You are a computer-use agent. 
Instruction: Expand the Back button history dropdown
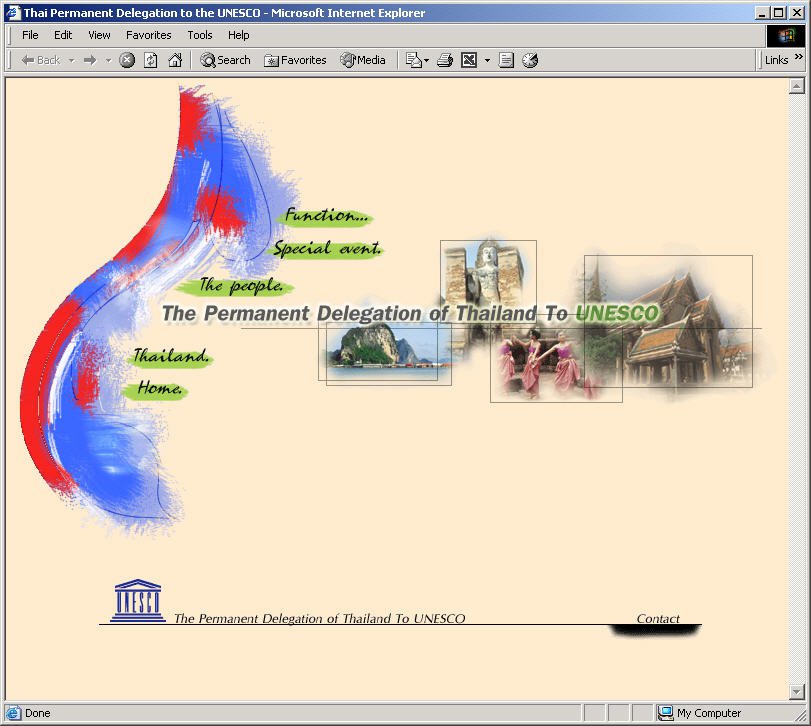pyautogui.click(x=71, y=60)
